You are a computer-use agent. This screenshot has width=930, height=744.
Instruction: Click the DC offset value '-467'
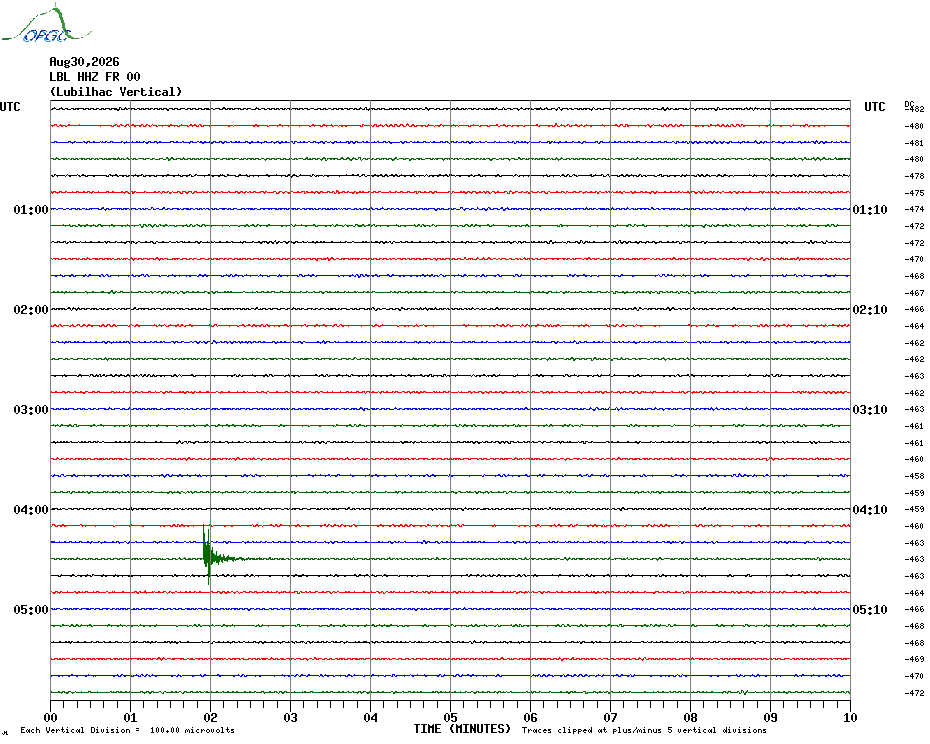(x=914, y=293)
